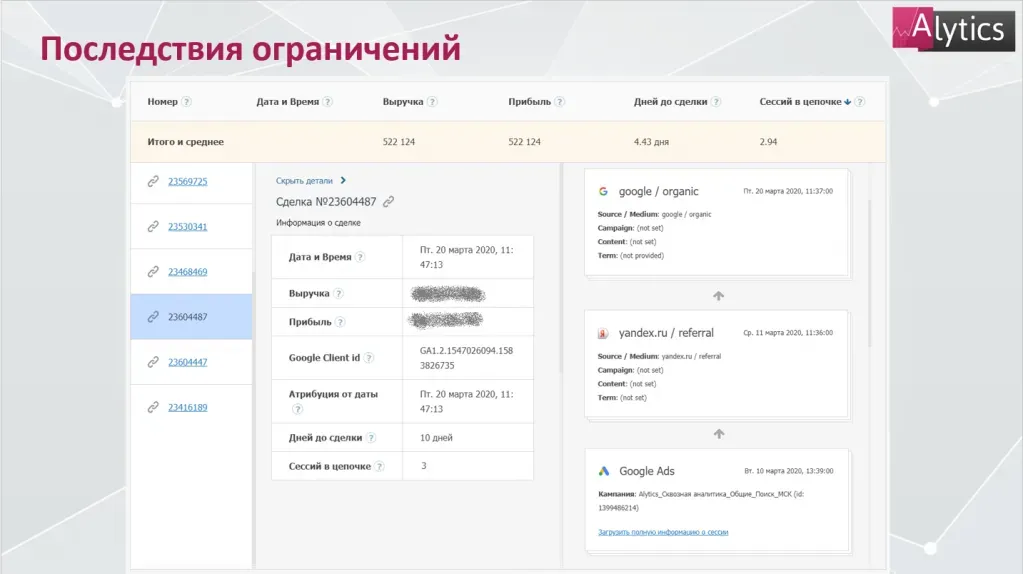Image resolution: width=1023 pixels, height=574 pixels.
Task: Click up arrow between yandex and Google Ads cards
Action: click(718, 434)
